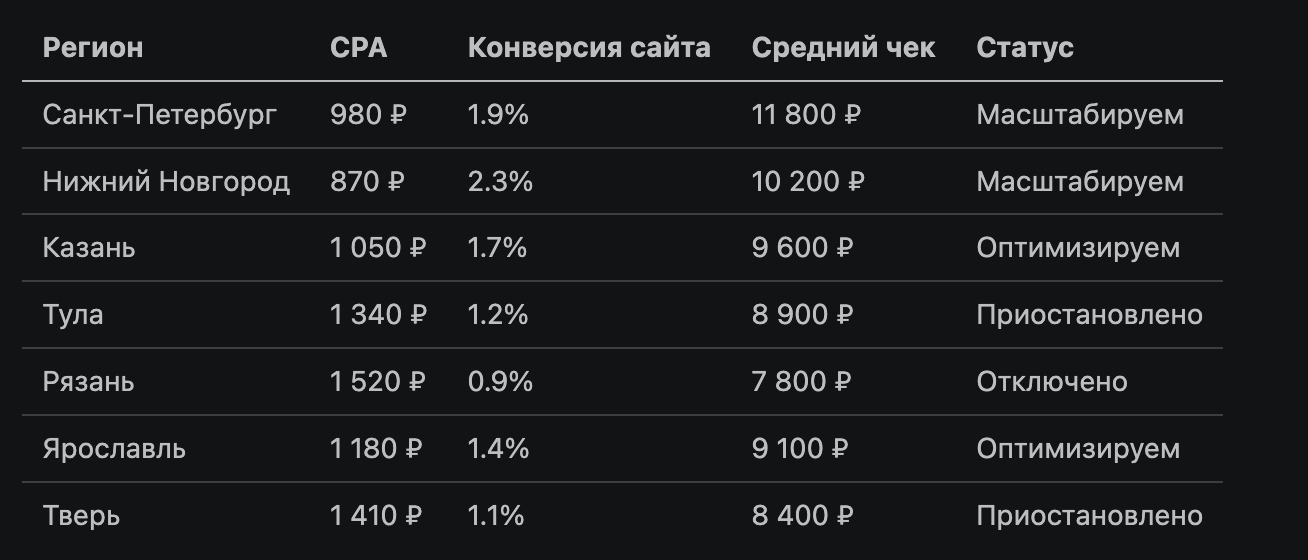This screenshot has height=560, width=1308.
Task: Select the 2.3% conversion value
Action: (x=500, y=182)
